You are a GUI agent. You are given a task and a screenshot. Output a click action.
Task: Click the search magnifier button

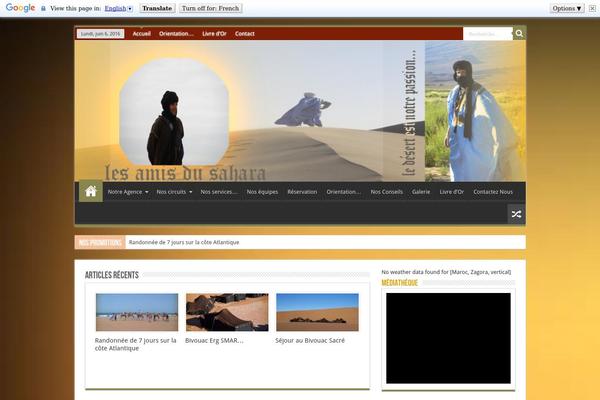pos(519,33)
